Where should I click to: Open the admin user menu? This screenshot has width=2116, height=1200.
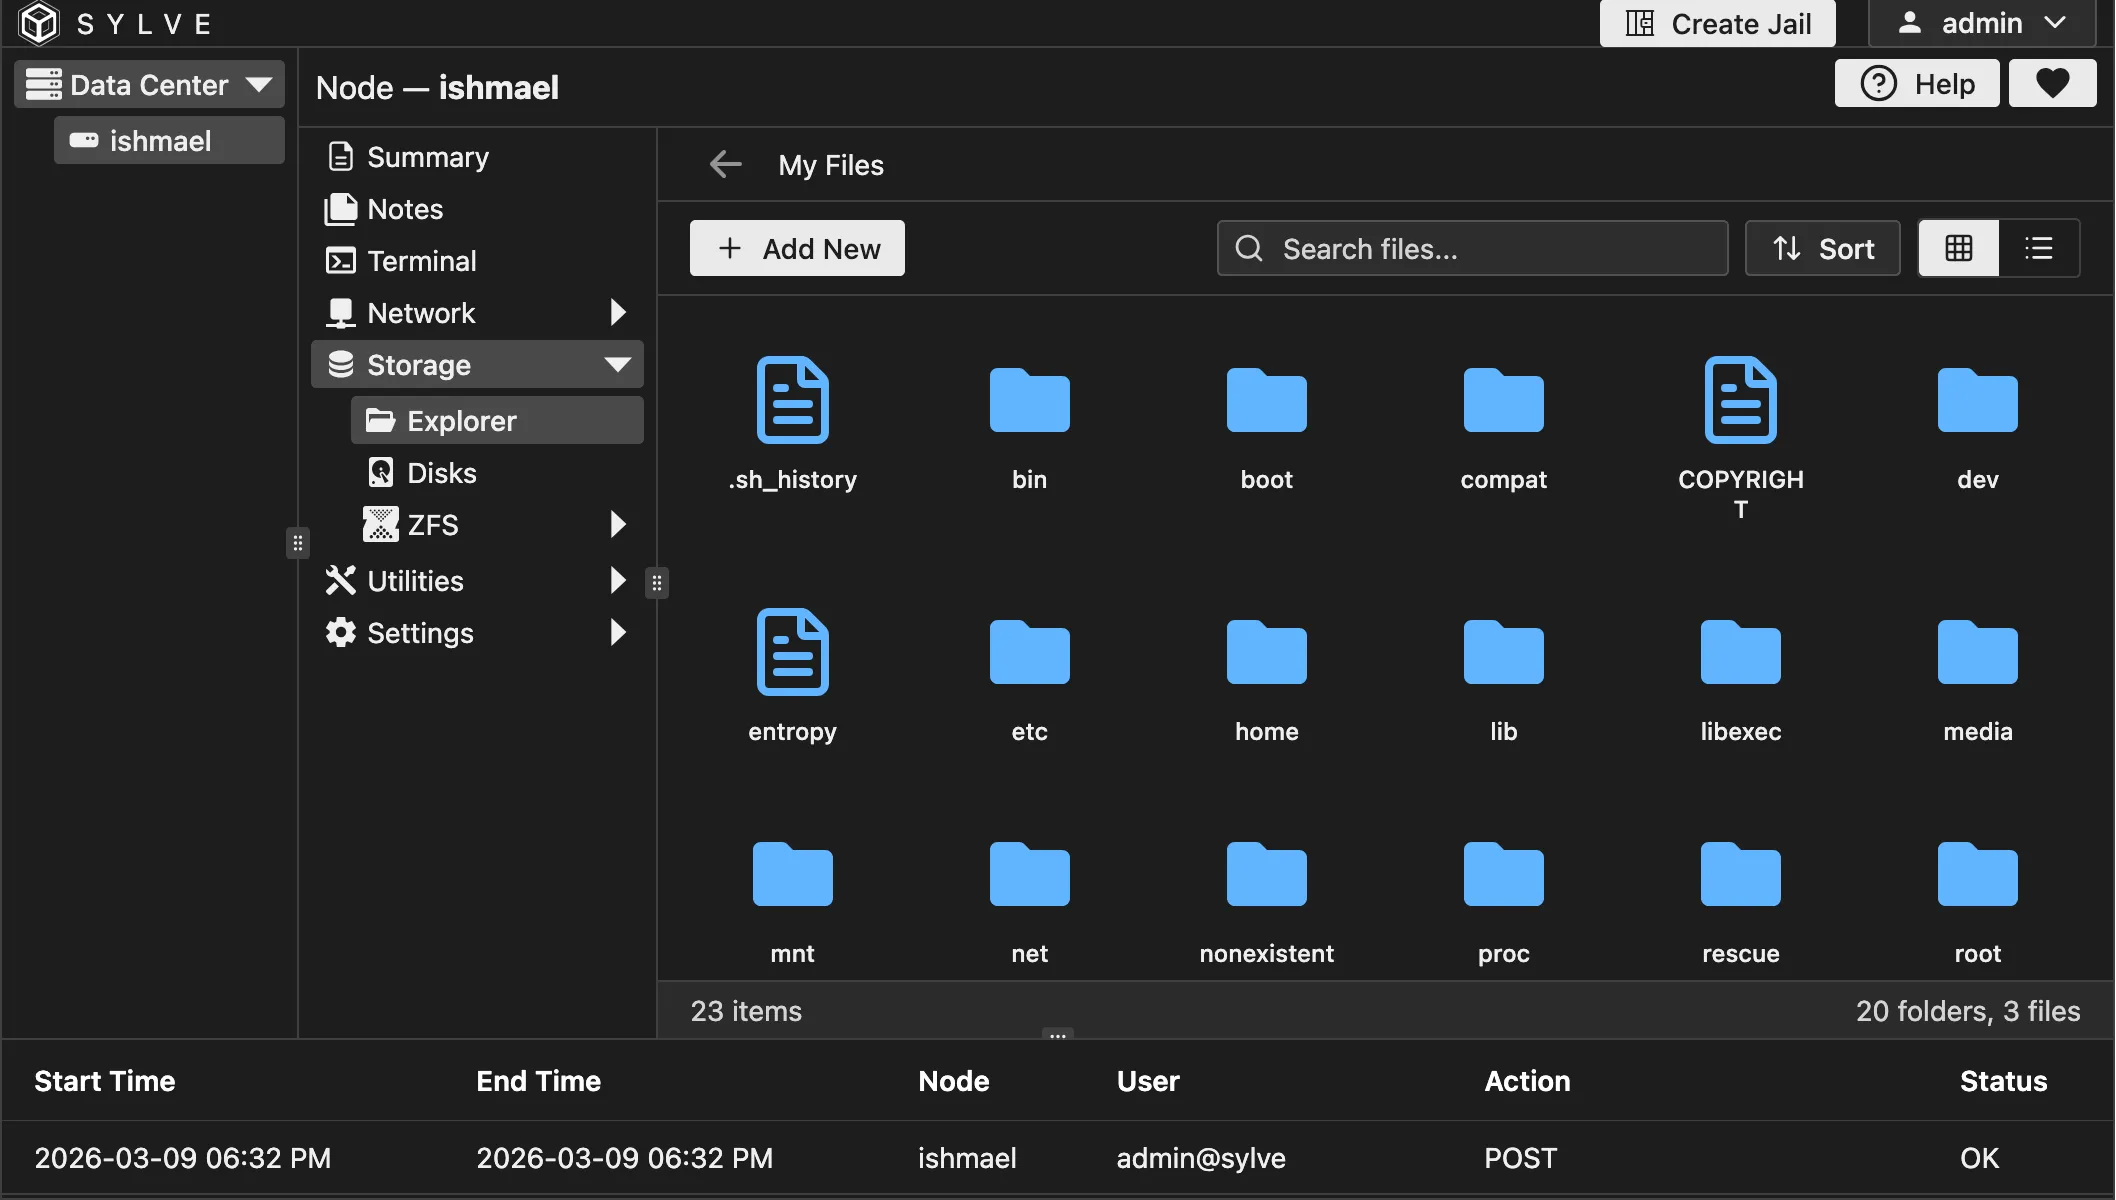[1980, 22]
